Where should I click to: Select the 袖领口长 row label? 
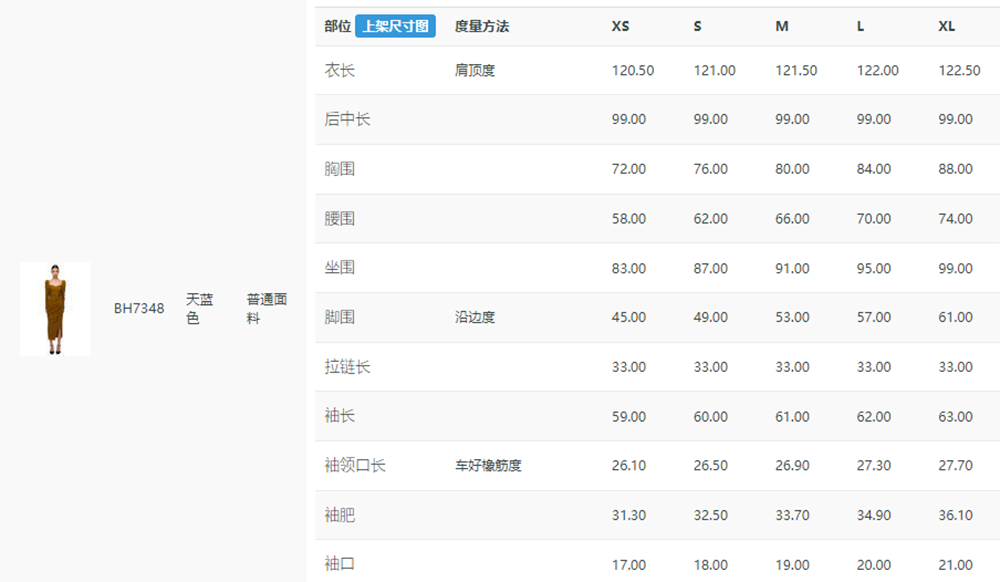pyautogui.click(x=355, y=465)
